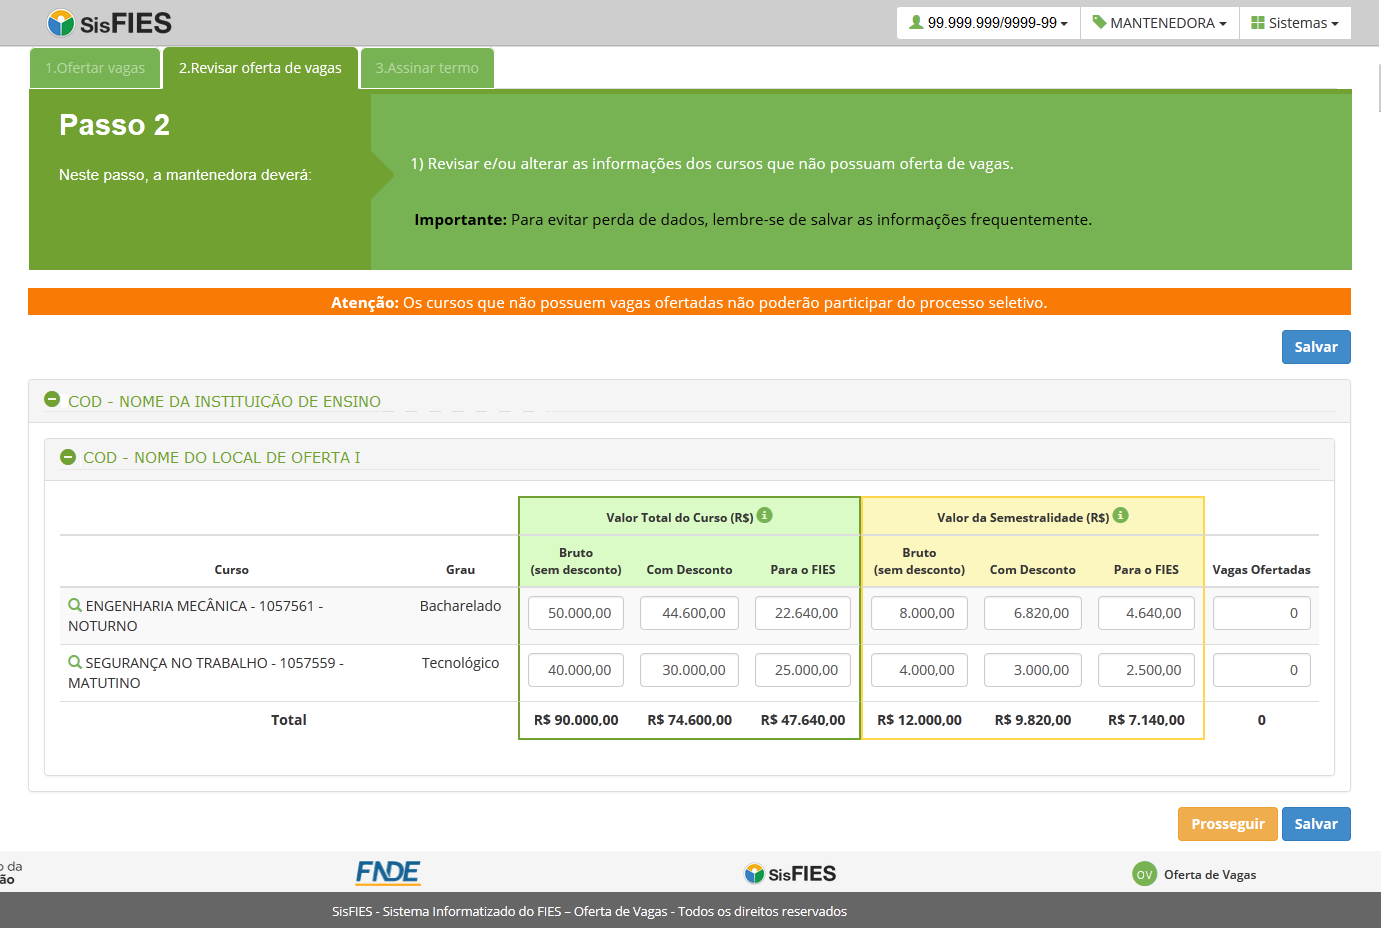Edit Segurança no Trabalho semestralidade bruto 4.000,00
The image size is (1381, 928).
(919, 670)
